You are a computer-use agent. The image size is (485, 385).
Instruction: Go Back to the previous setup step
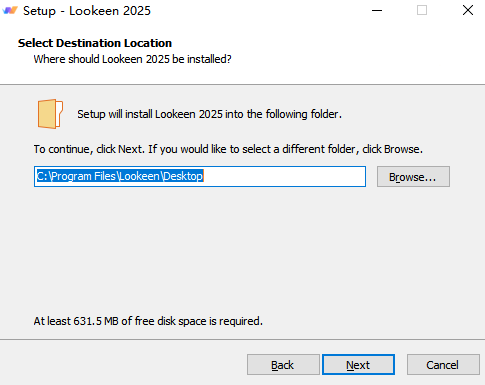283,365
